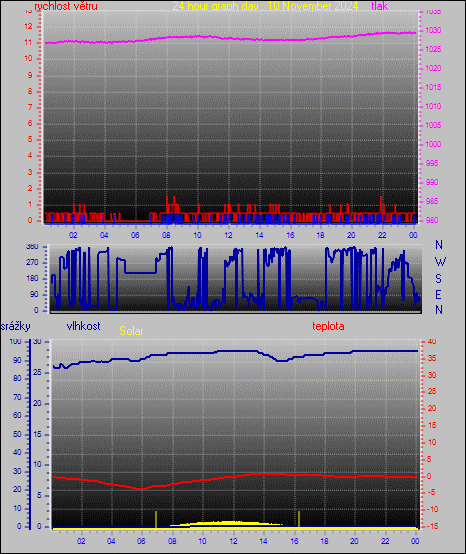Click the "35" temperature axis value
The height and width of the screenshot is (554, 466).
432,358
